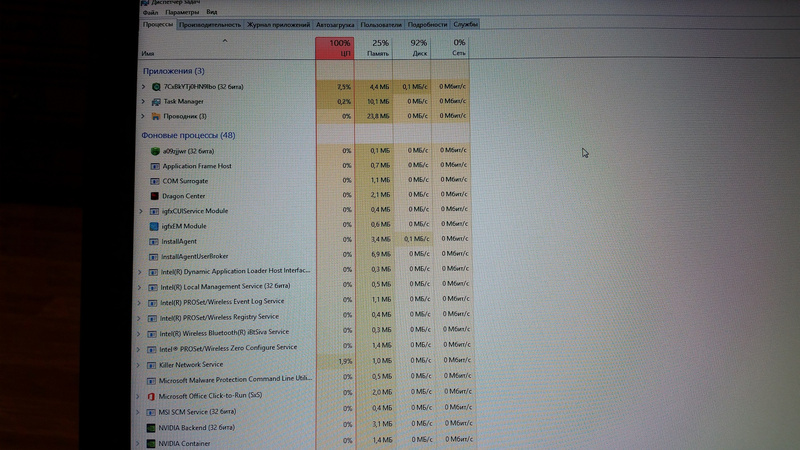800x450 pixels.
Task: Open the Вид menu
Action: tap(212, 12)
